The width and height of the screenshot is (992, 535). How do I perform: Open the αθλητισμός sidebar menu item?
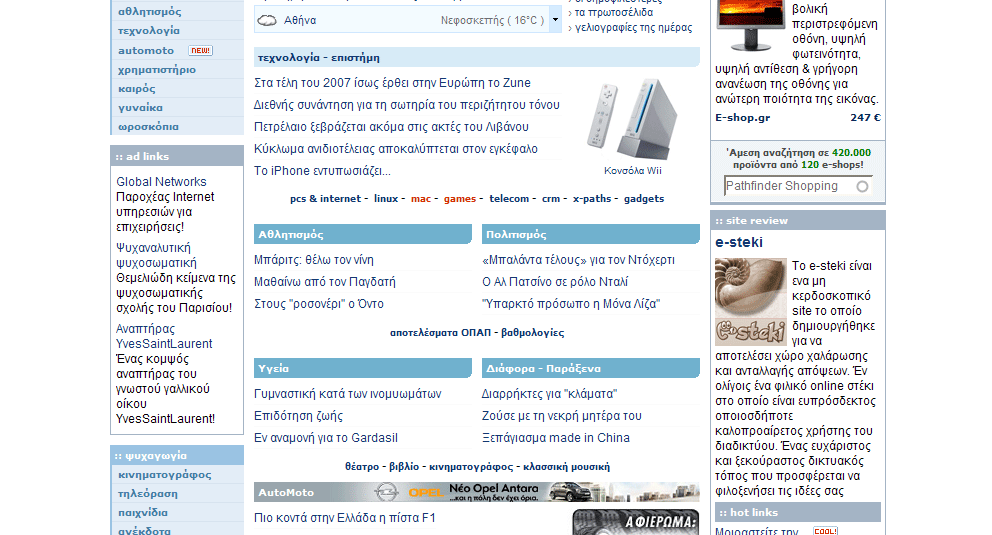tap(149, 11)
